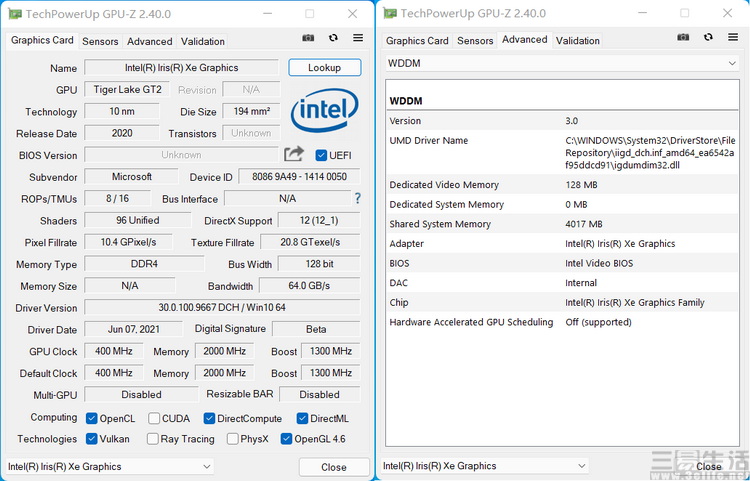Open the GPU selector dropdown in the left window
This screenshot has height=481, width=750.
point(110,466)
